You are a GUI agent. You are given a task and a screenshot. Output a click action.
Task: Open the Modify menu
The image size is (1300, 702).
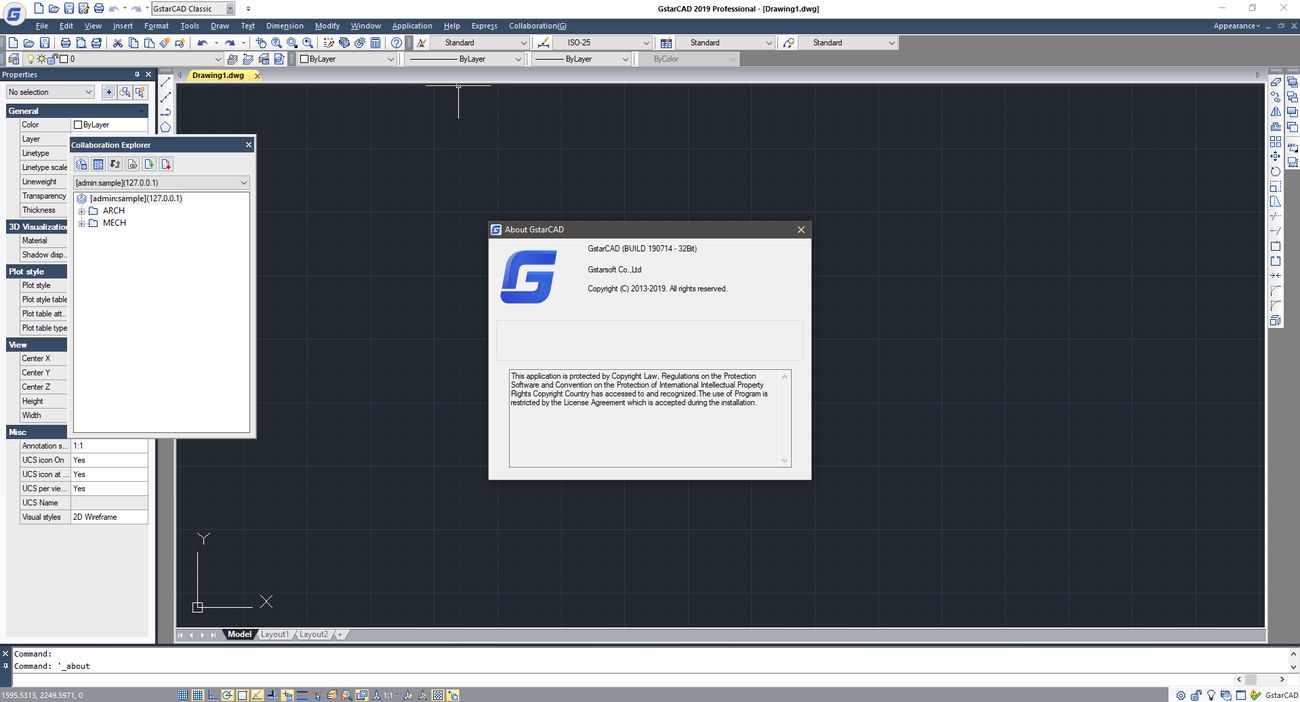(x=327, y=25)
